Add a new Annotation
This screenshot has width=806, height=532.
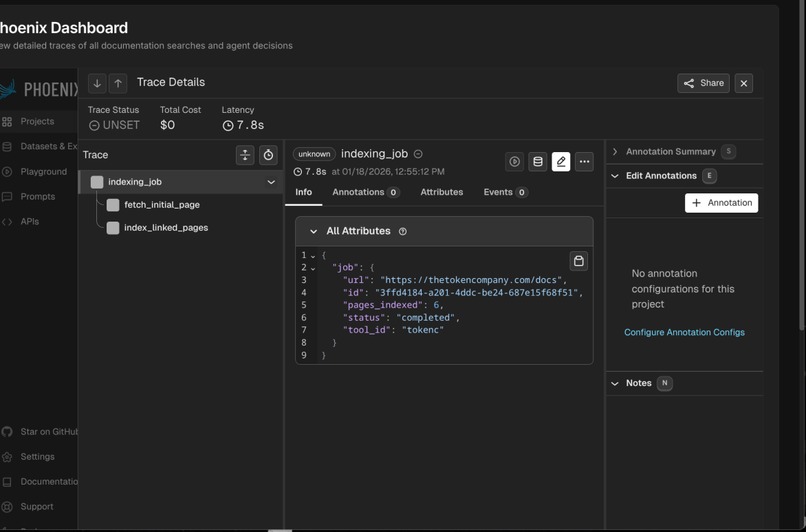(x=721, y=203)
